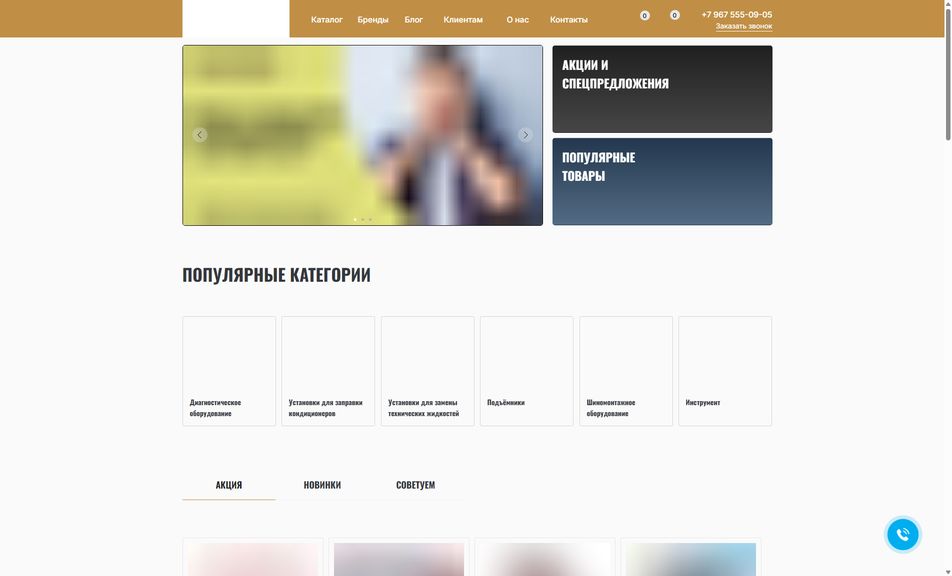Open the О нас menu item

coord(518,19)
